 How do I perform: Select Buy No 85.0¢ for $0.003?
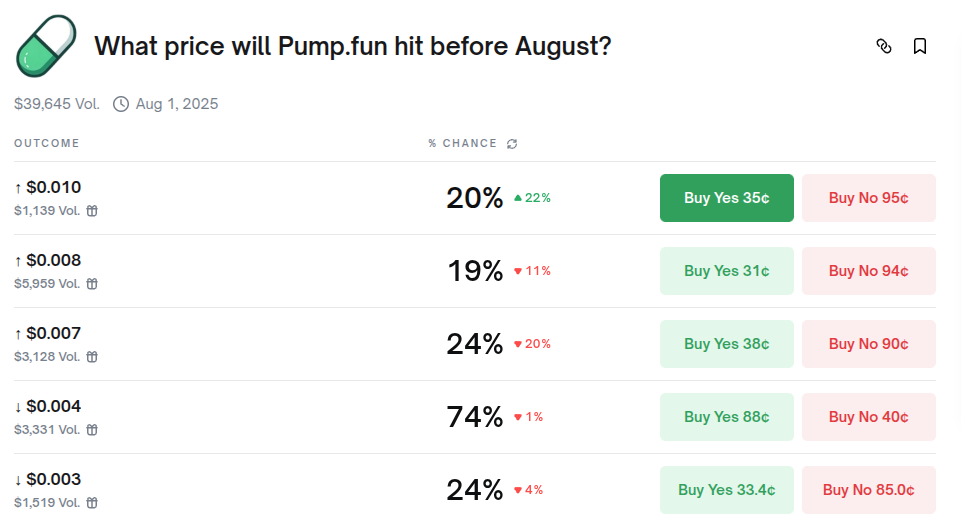(x=868, y=490)
